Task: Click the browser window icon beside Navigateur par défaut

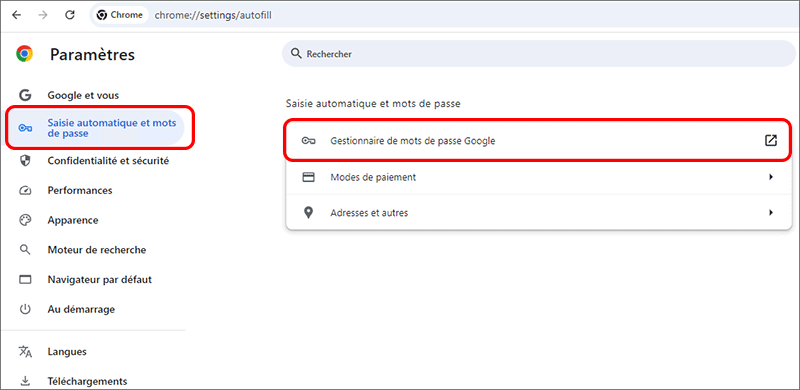Action: [x=25, y=280]
